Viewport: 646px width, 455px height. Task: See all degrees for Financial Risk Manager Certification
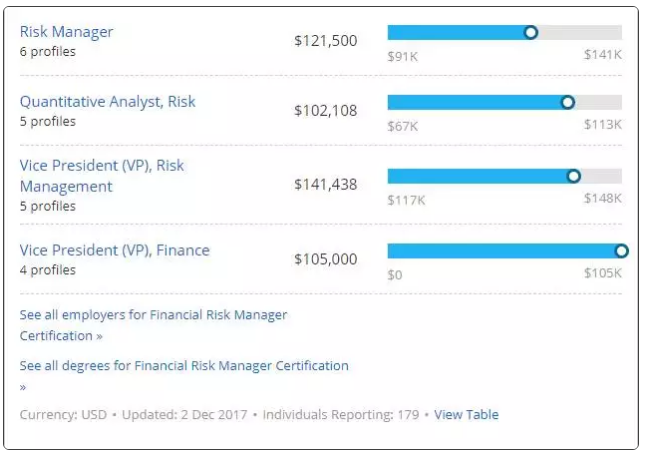(x=184, y=366)
